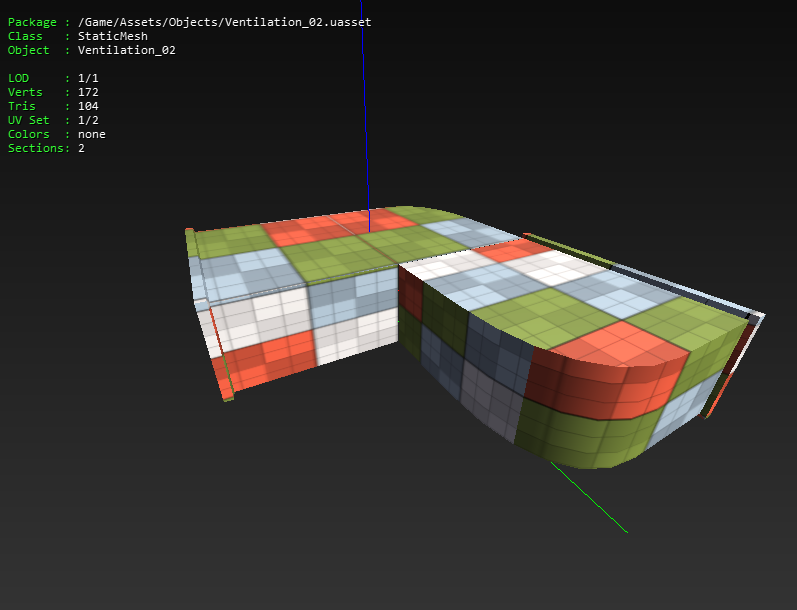This screenshot has height=610, width=797.
Task: Click the LOD value 1/1
Action: (88, 78)
